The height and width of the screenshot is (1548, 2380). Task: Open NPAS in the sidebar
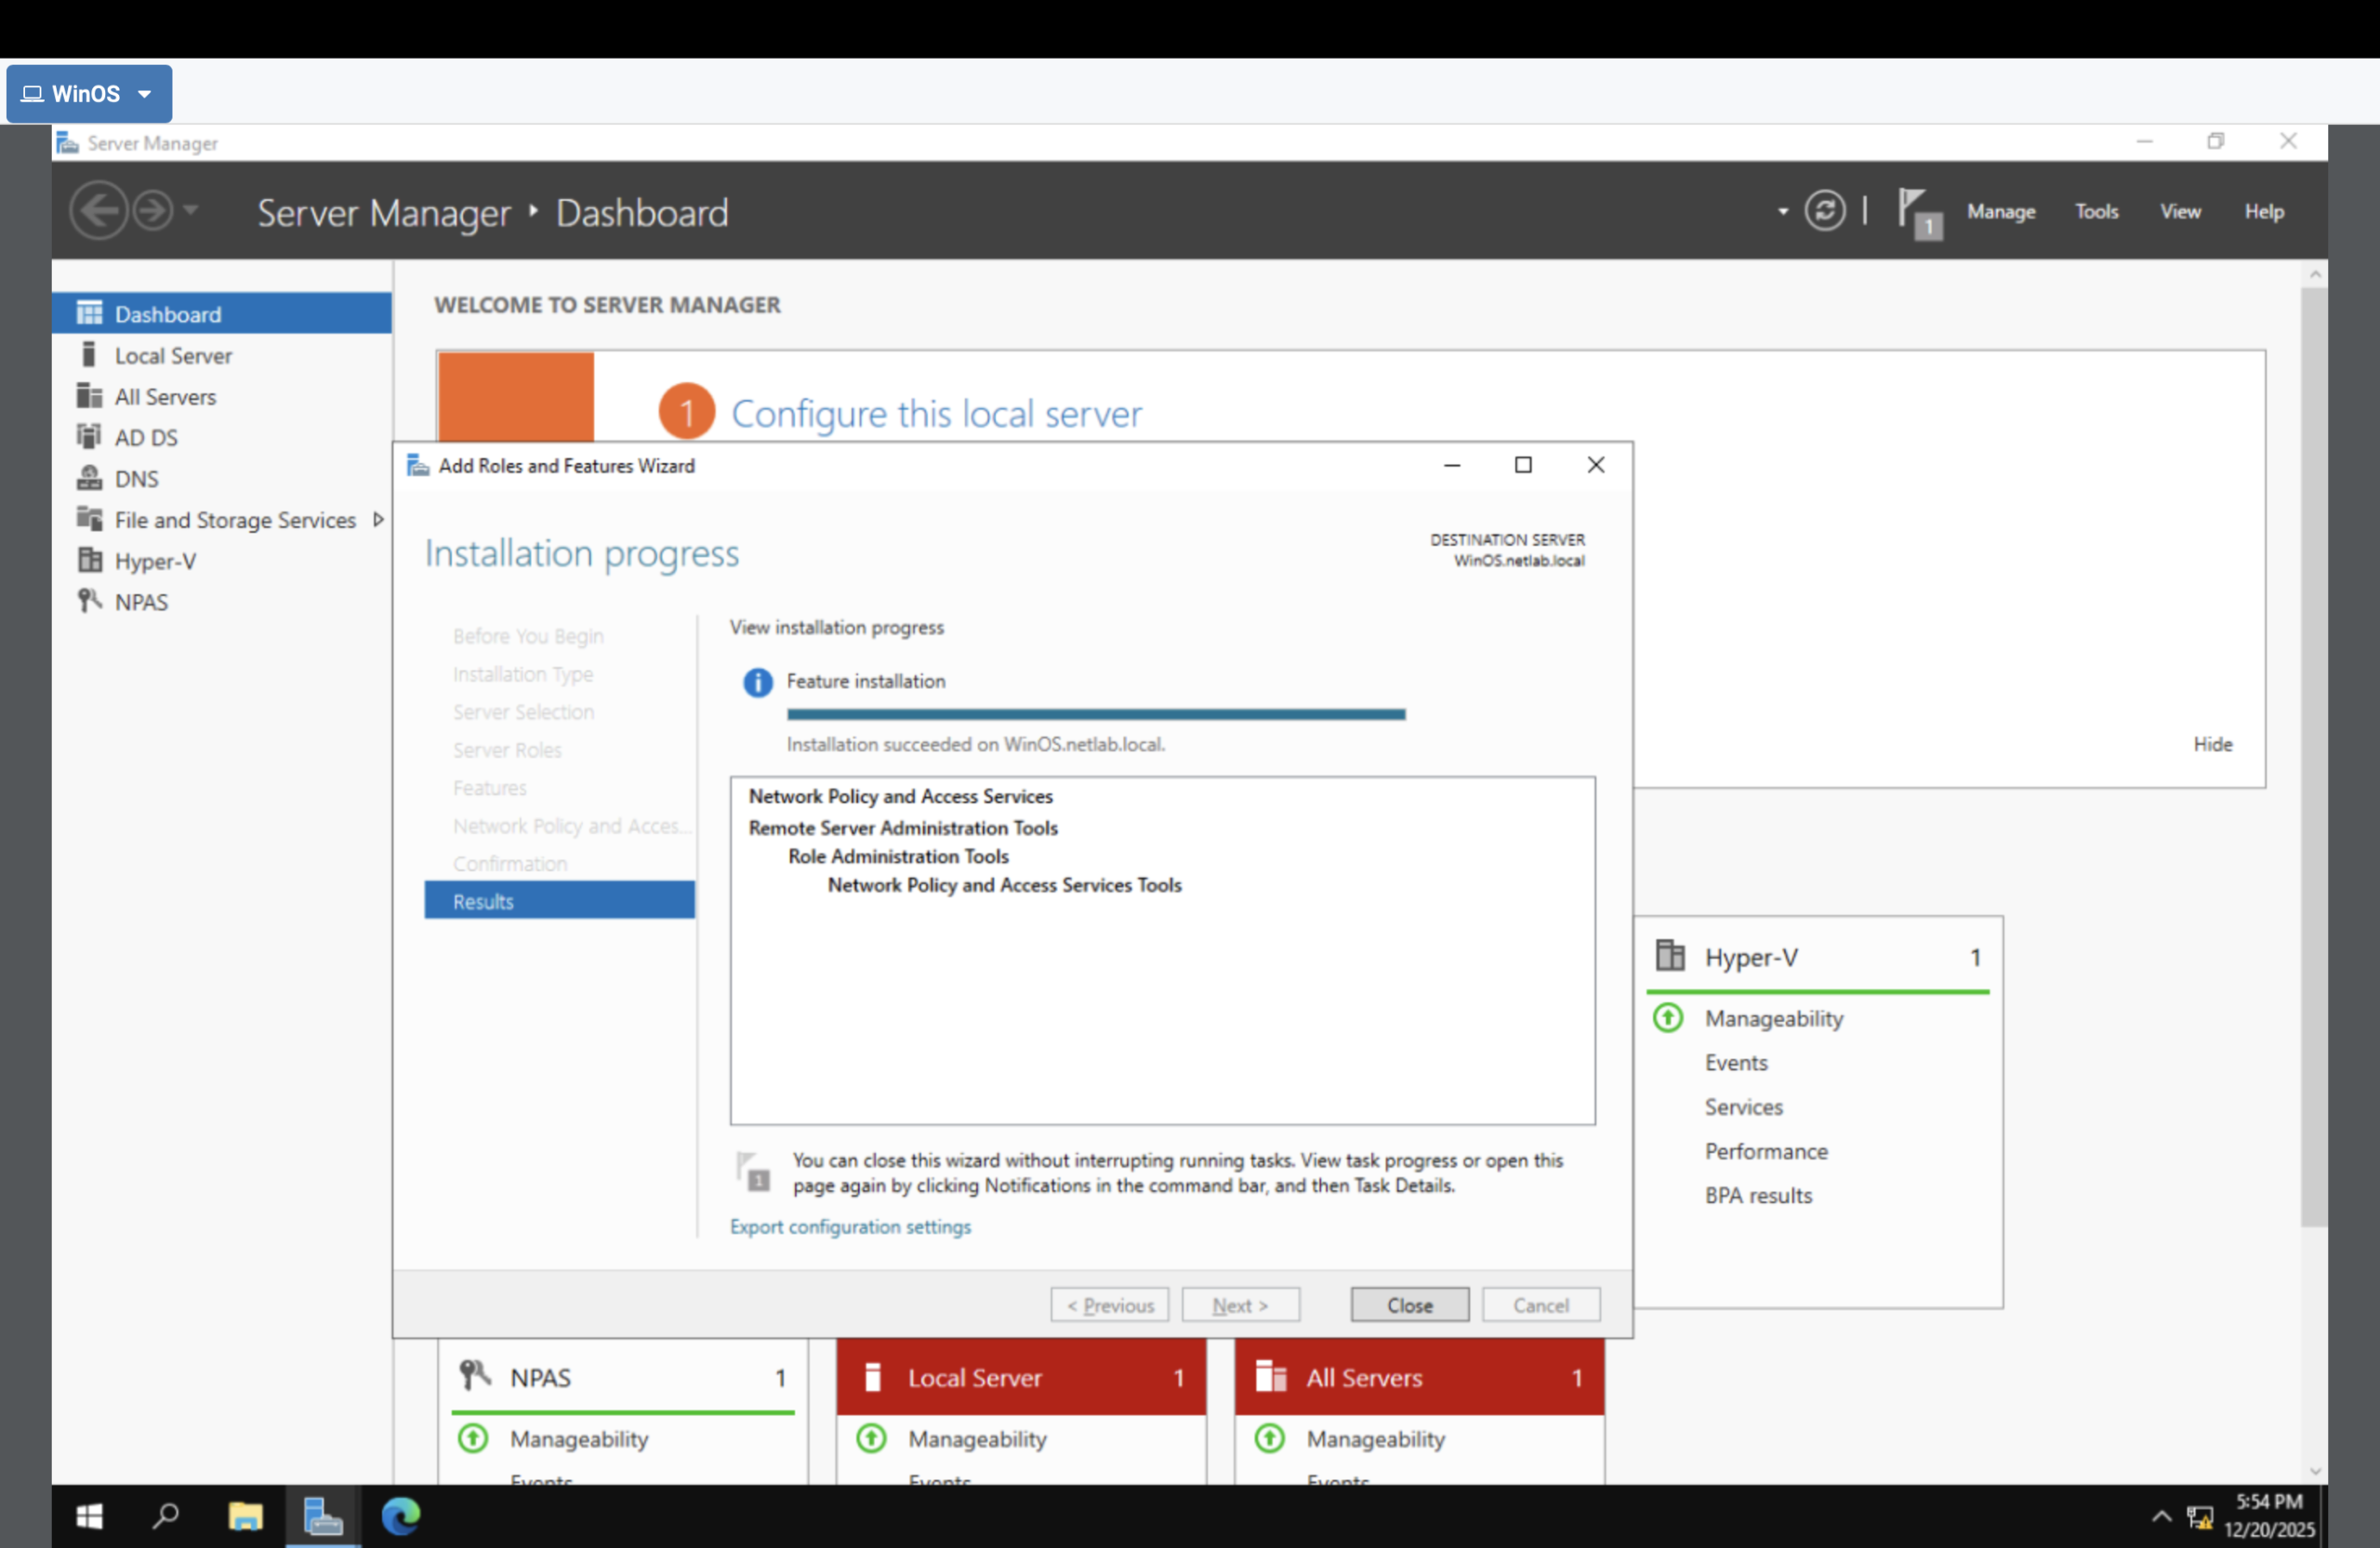[x=141, y=602]
